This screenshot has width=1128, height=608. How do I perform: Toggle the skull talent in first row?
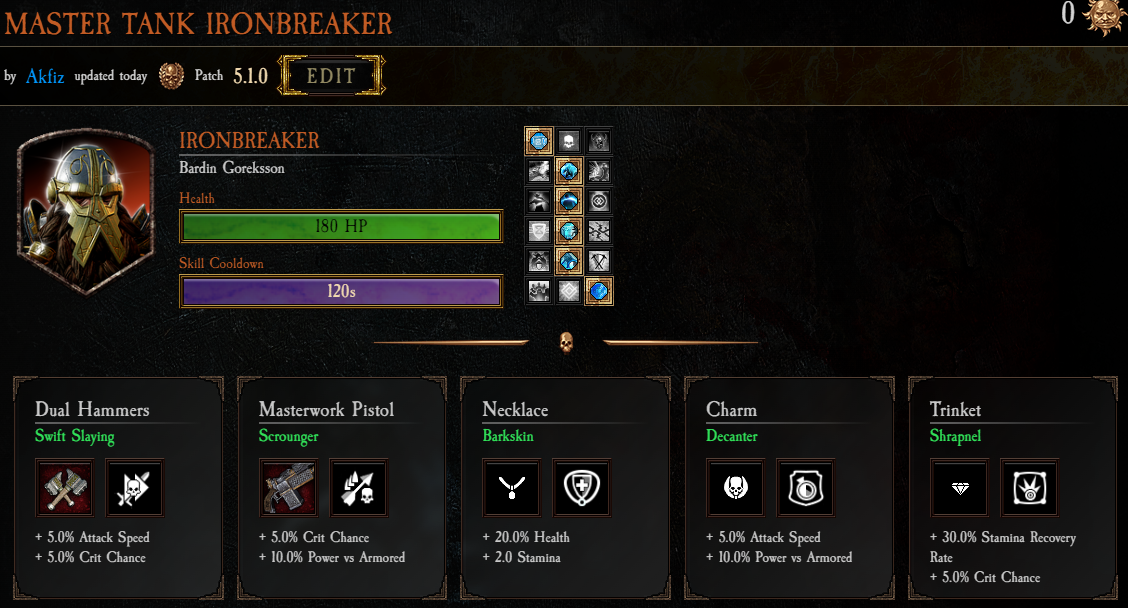coord(568,142)
